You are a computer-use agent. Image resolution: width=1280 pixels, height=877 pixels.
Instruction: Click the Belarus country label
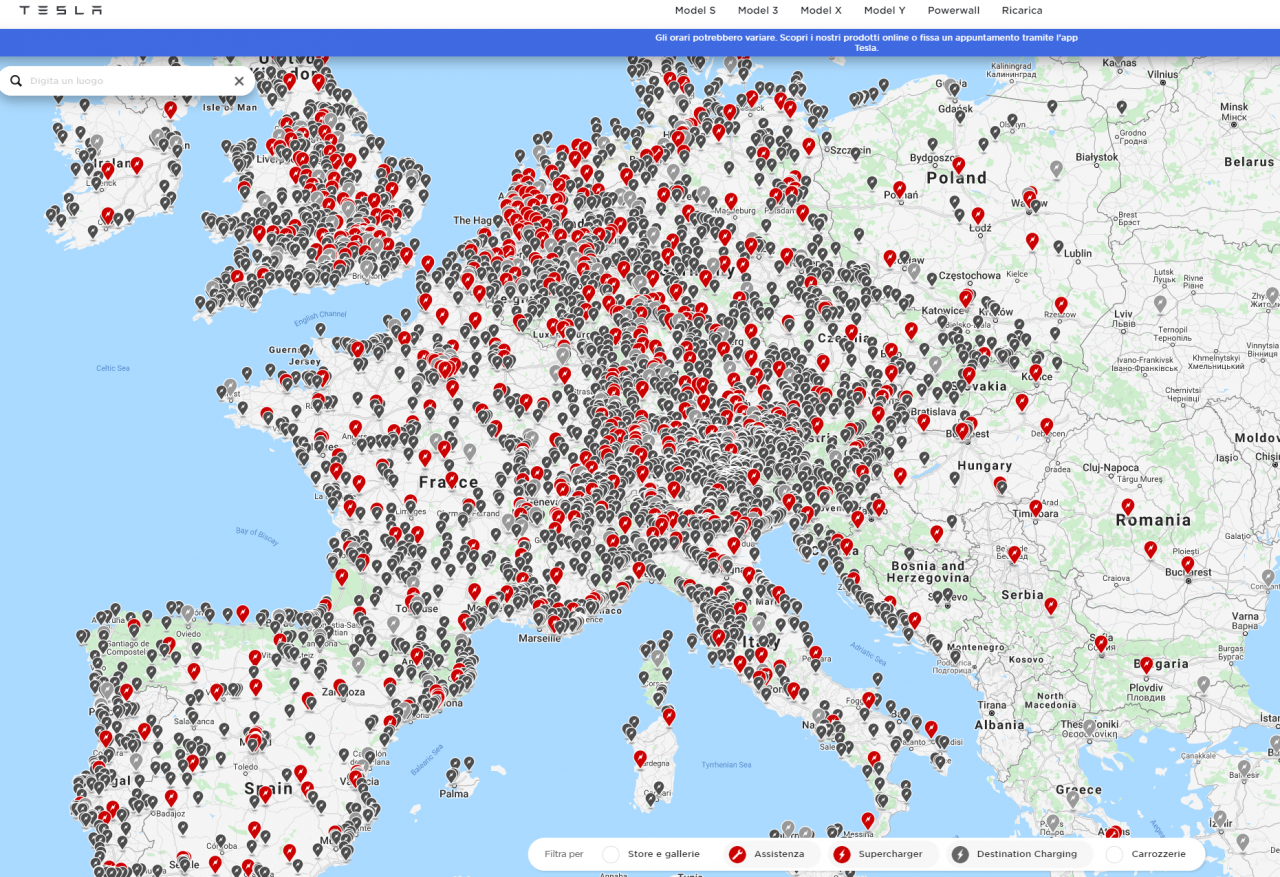pos(1250,162)
